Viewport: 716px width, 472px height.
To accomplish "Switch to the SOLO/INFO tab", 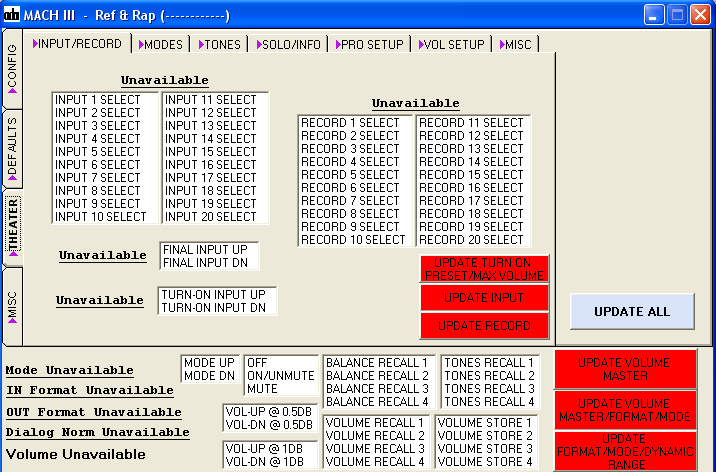I will click(x=289, y=44).
